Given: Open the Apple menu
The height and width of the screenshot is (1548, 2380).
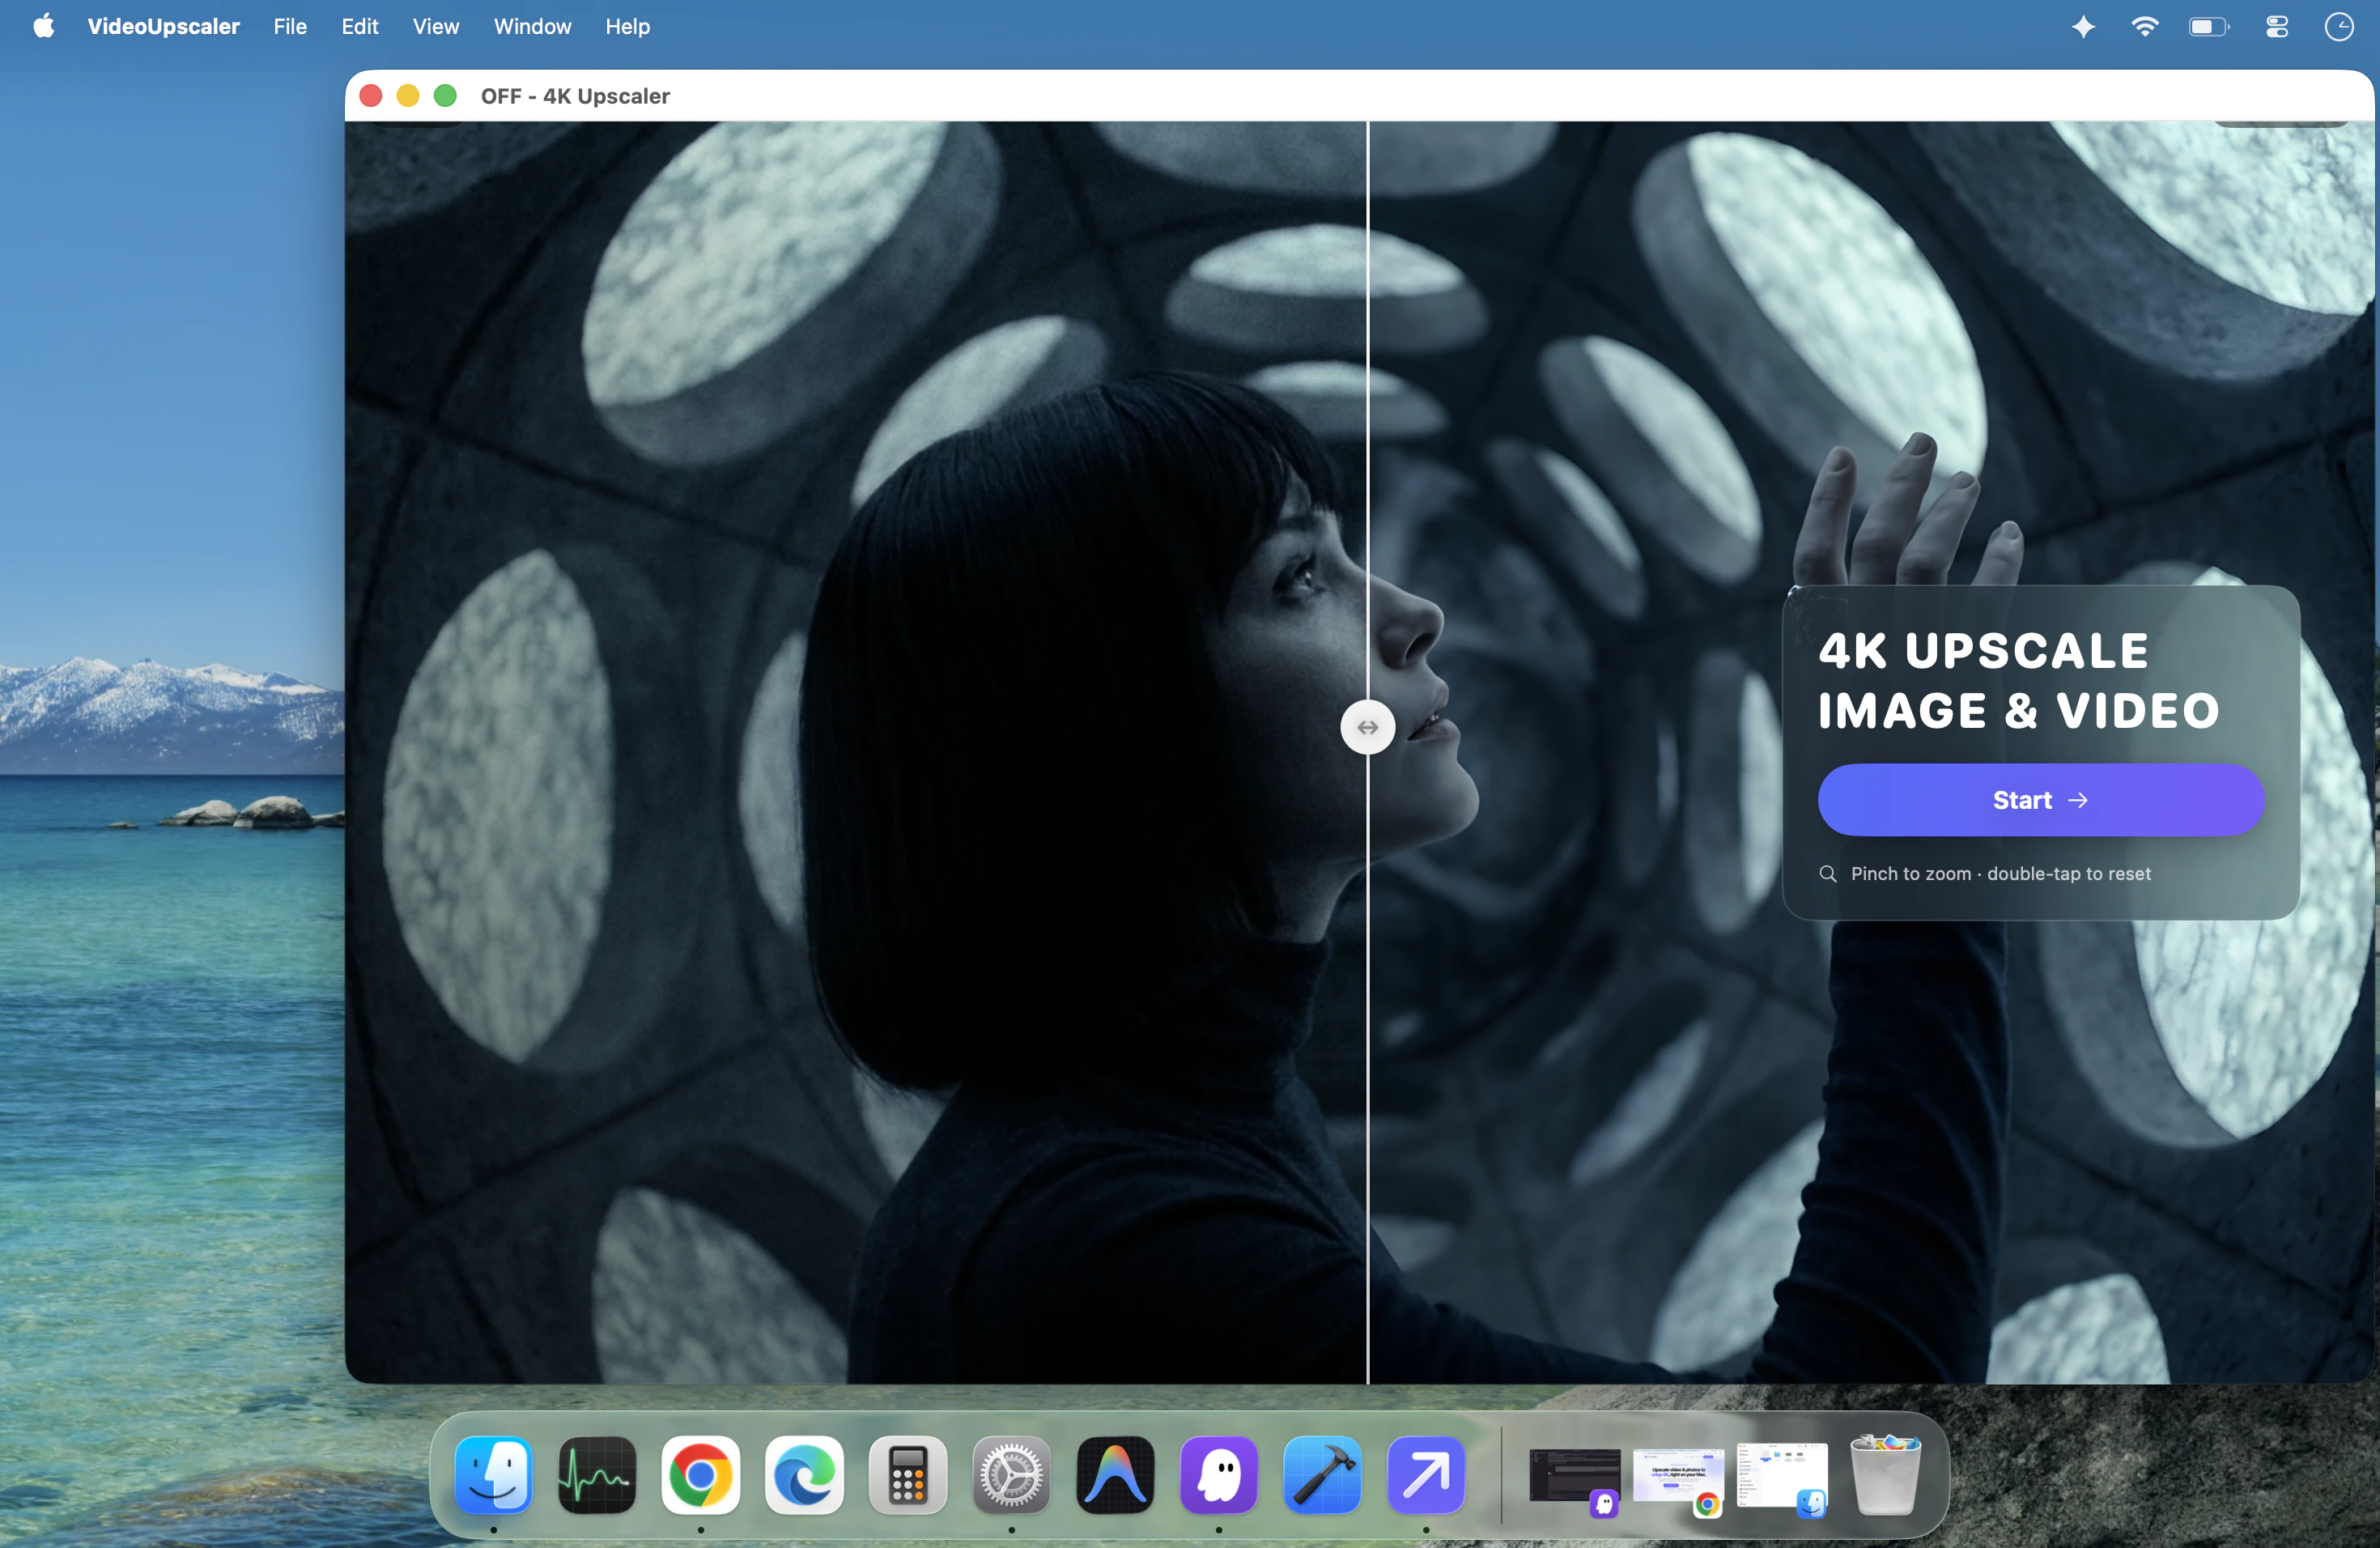Looking at the screenshot, I should coord(44,27).
